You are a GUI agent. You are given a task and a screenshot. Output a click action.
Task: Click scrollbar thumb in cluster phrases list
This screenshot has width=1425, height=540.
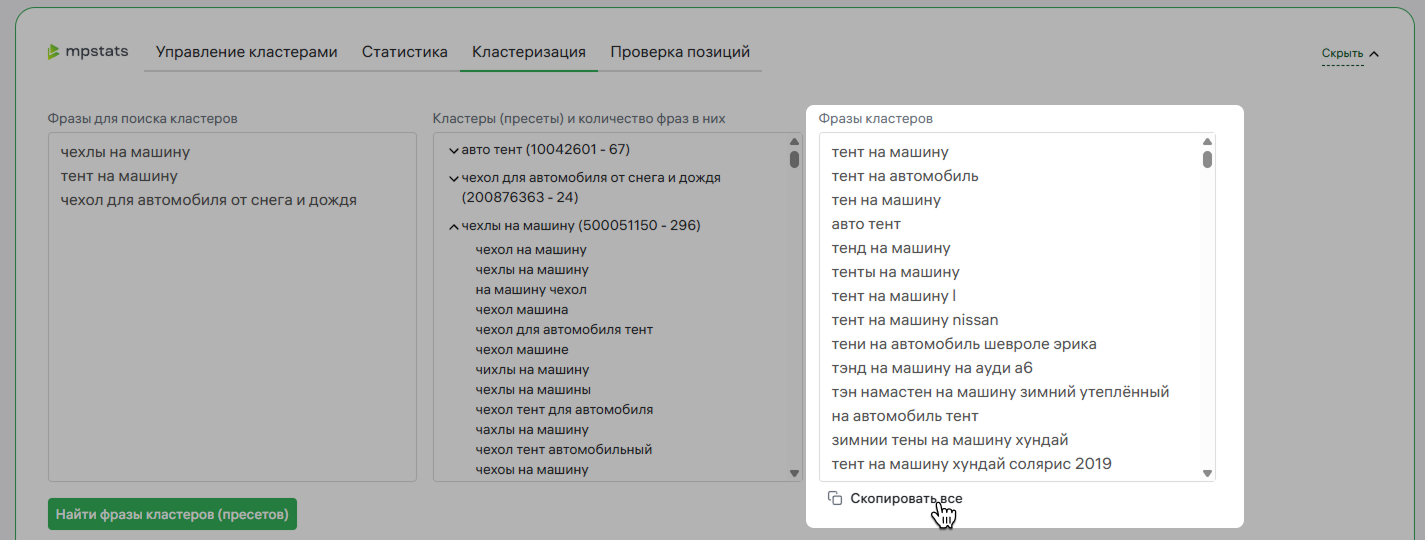click(1207, 158)
